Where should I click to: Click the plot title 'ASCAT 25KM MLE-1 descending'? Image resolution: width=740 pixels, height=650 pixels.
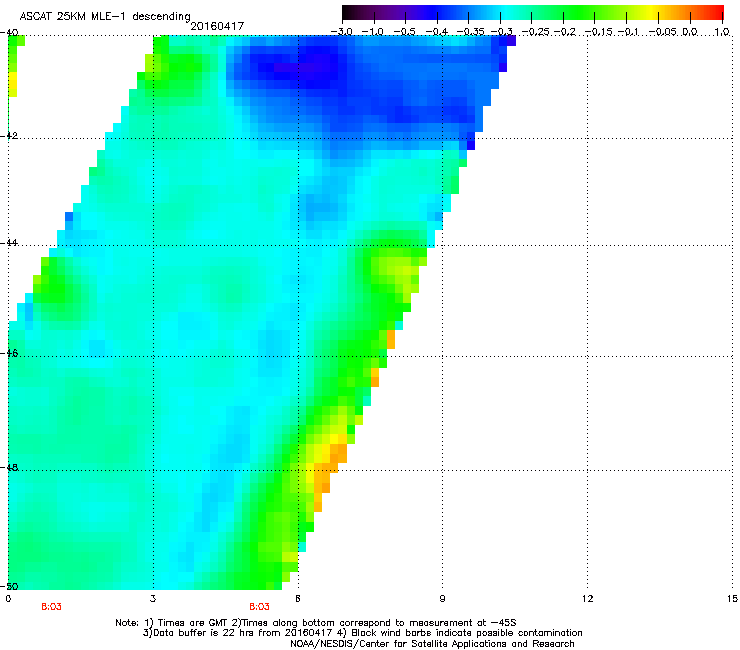(105, 16)
